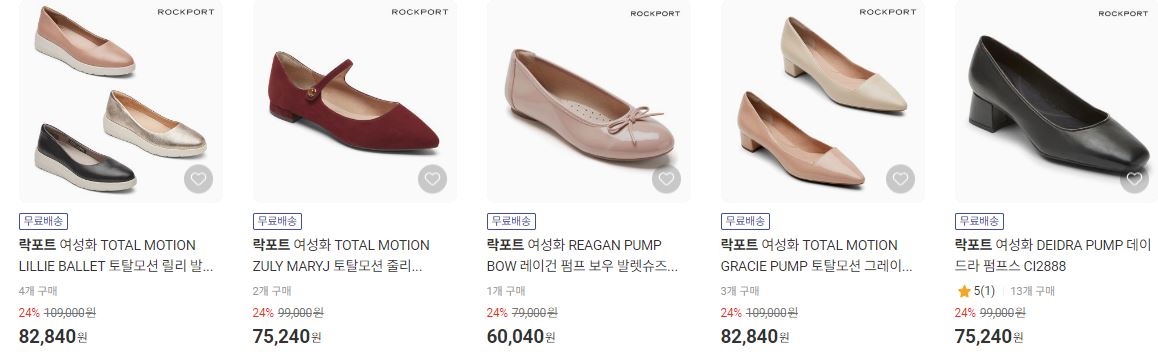The height and width of the screenshot is (361, 1158).
Task: Open TOTAL MOTION LILLIE BALLET product title
Action: [117, 255]
